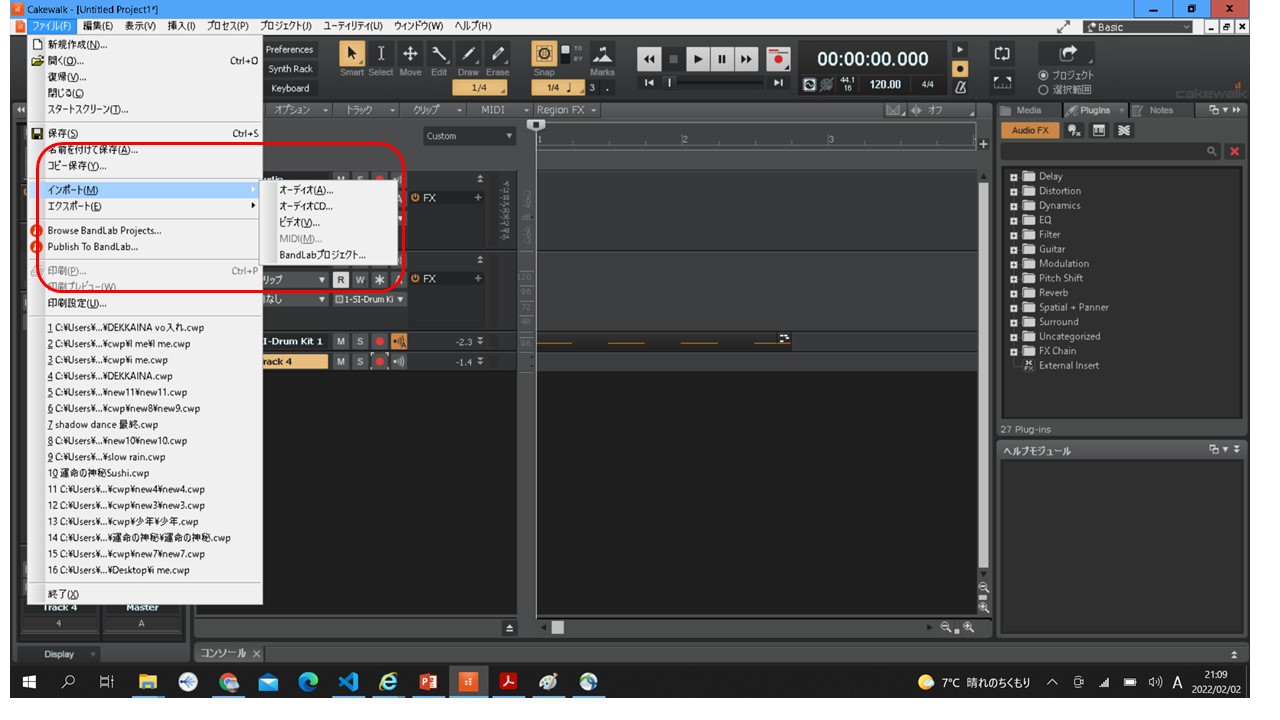Clear the plugin search with red X
Image resolution: width=1280 pixels, height=720 pixels.
pyautogui.click(x=1234, y=151)
